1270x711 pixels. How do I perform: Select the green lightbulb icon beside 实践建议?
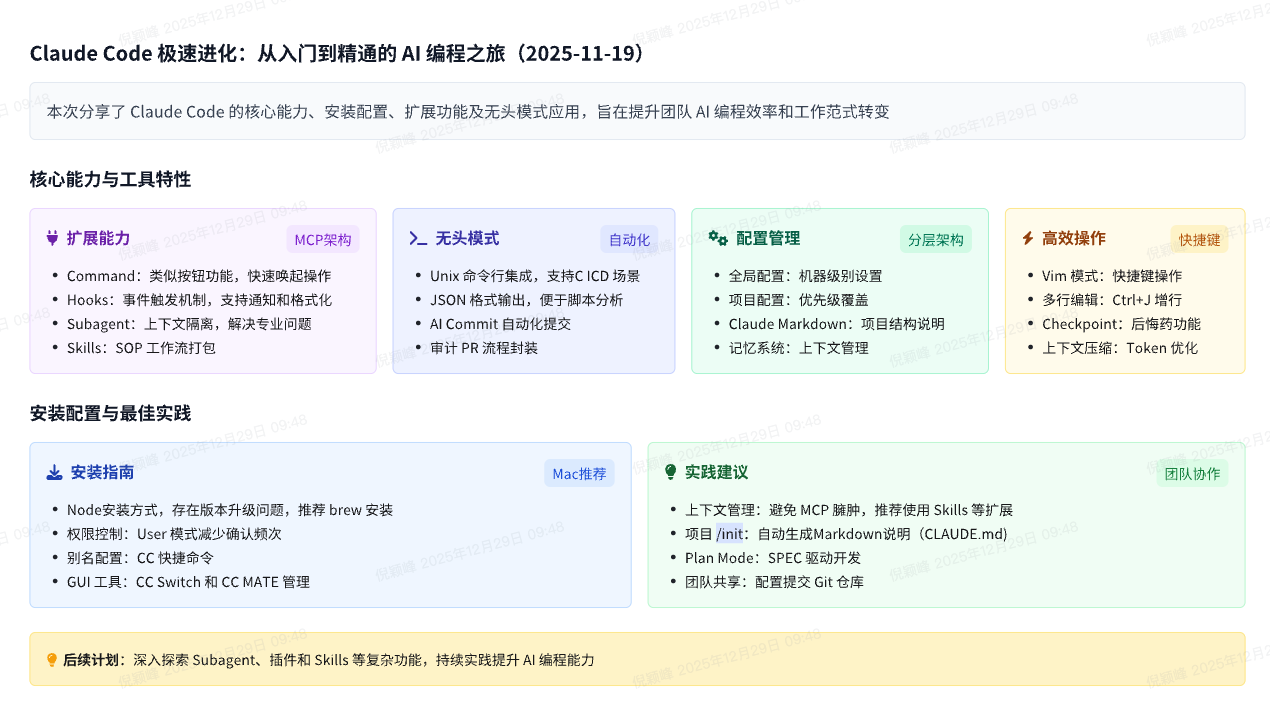tap(670, 472)
